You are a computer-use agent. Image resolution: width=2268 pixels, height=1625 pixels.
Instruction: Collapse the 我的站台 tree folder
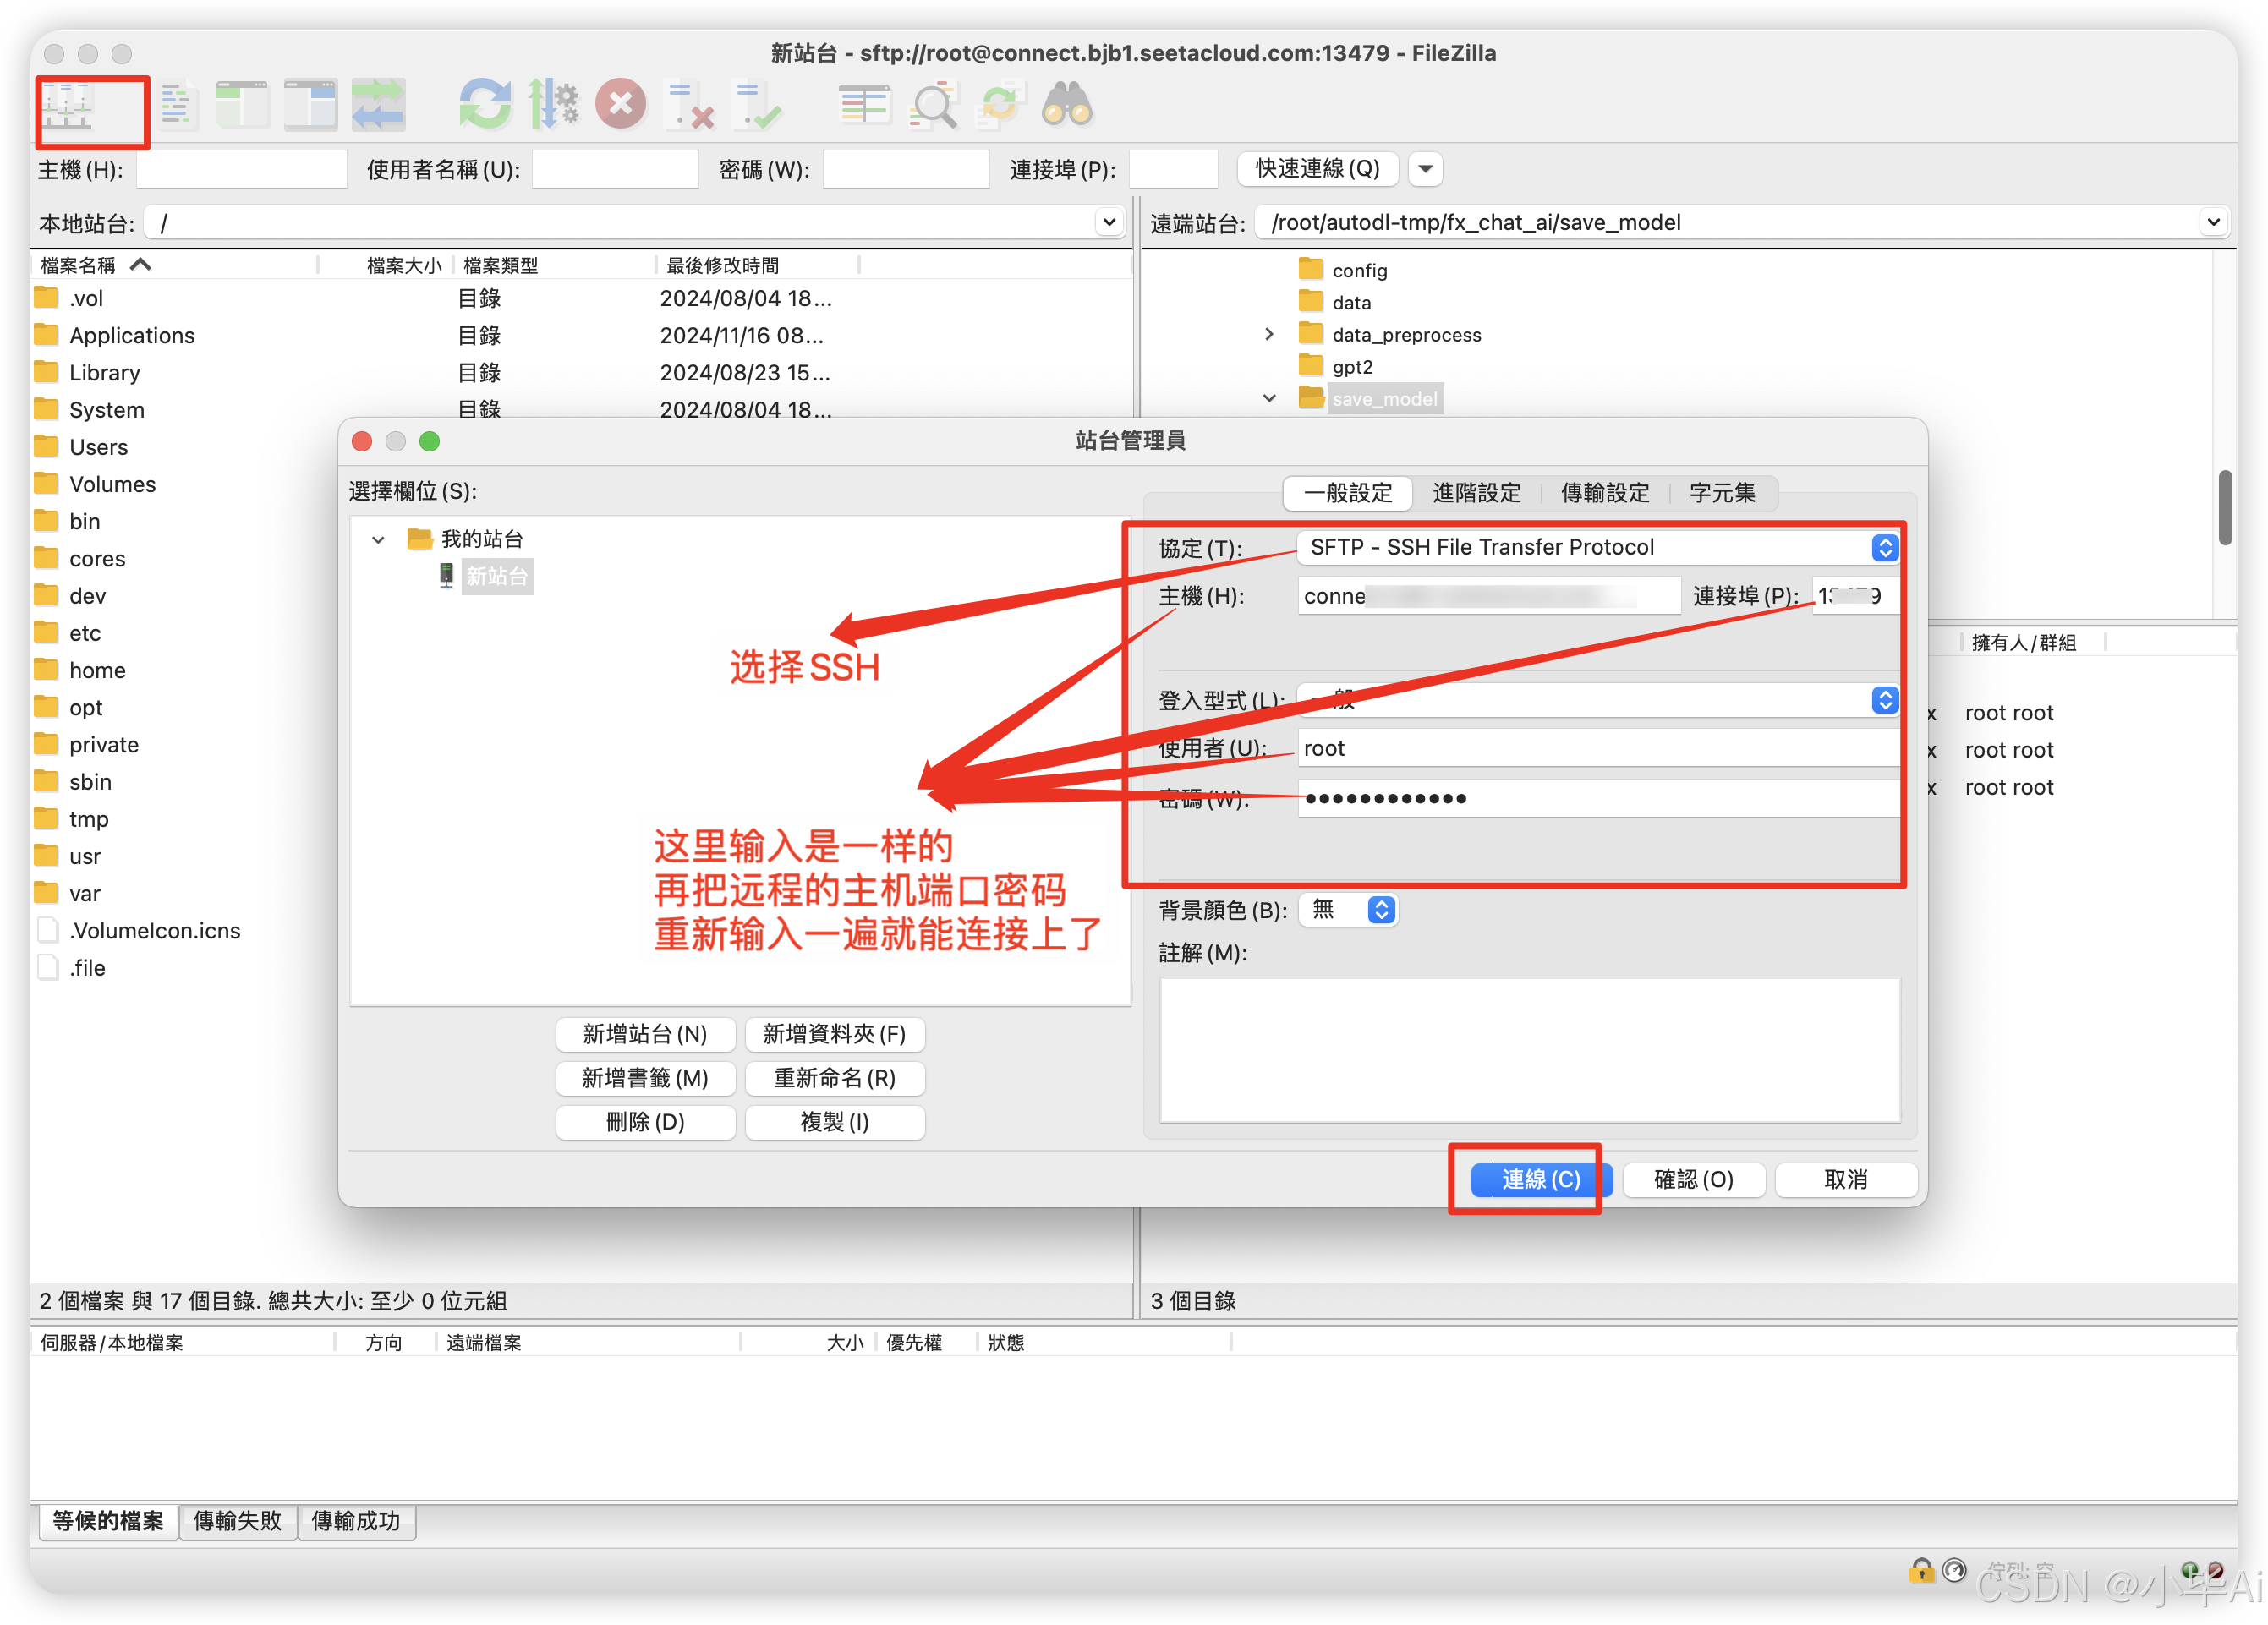click(x=378, y=540)
